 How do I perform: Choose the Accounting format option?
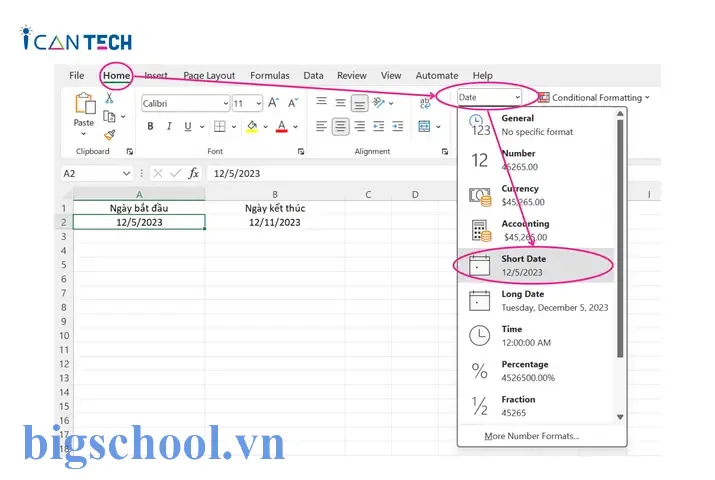click(x=537, y=230)
